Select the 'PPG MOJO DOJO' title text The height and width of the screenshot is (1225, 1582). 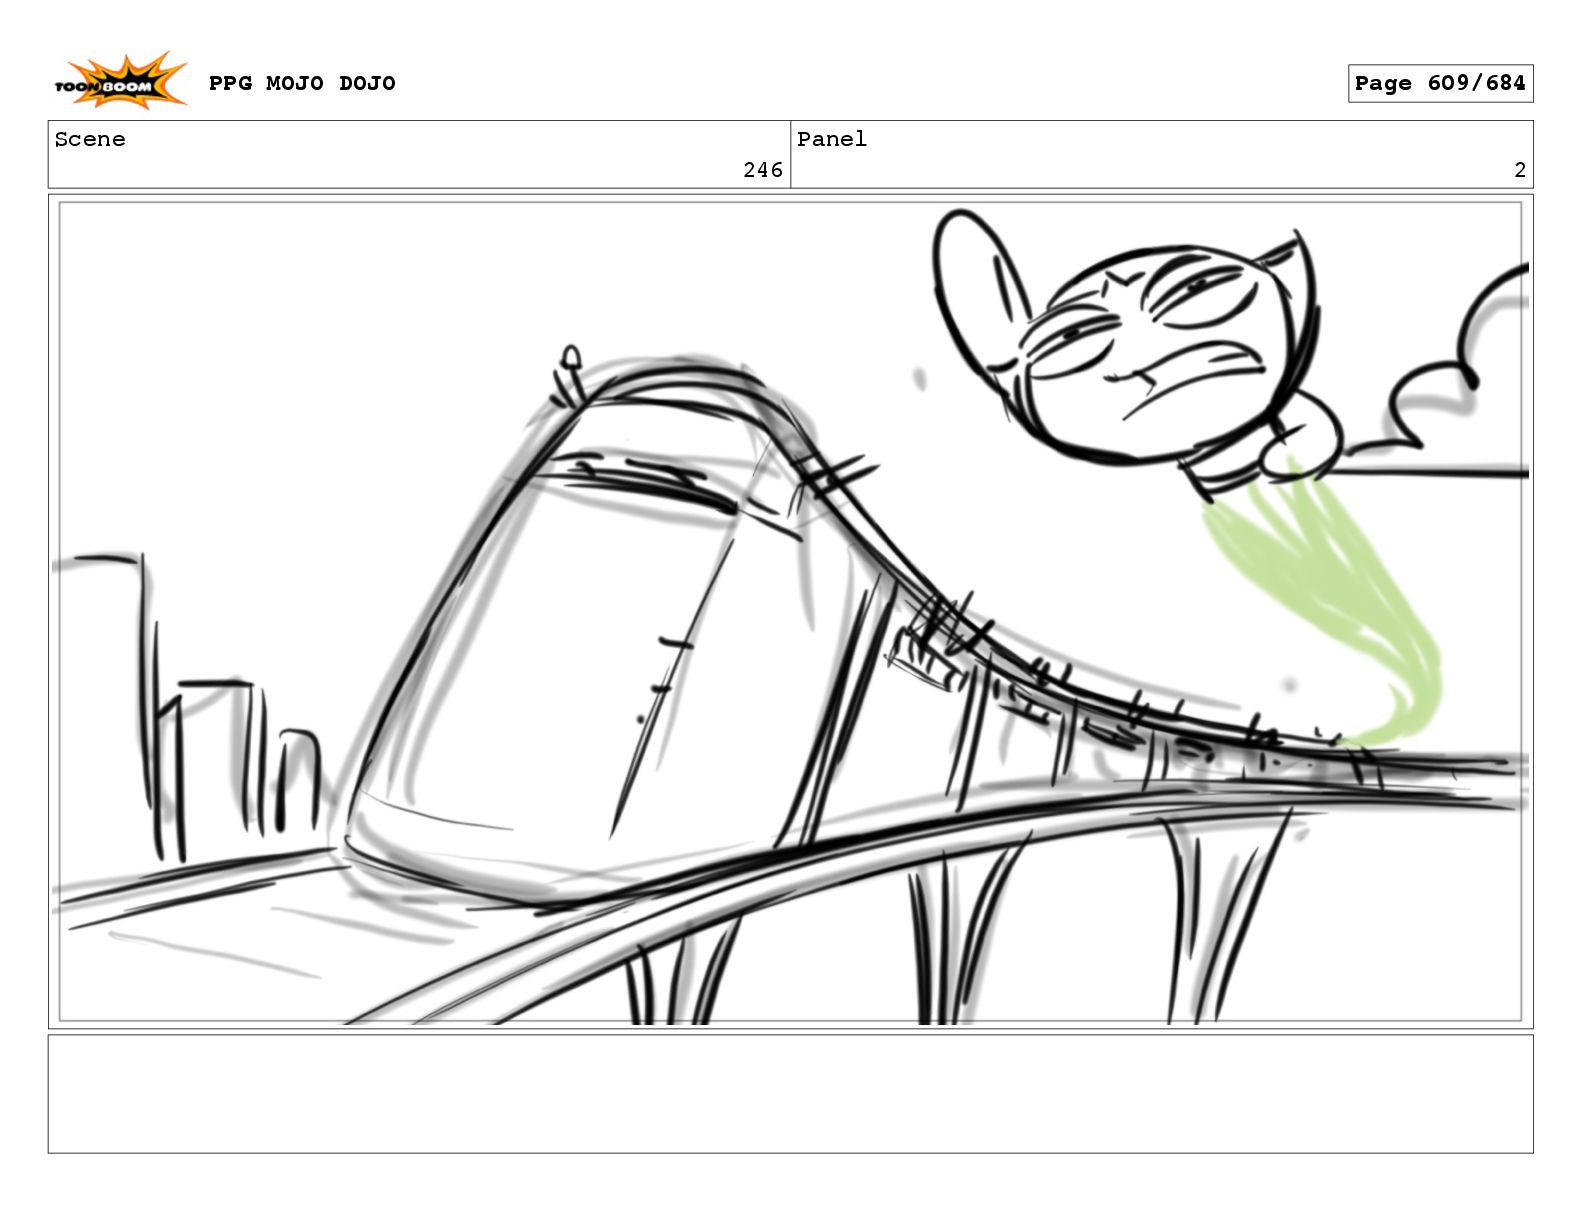[302, 83]
